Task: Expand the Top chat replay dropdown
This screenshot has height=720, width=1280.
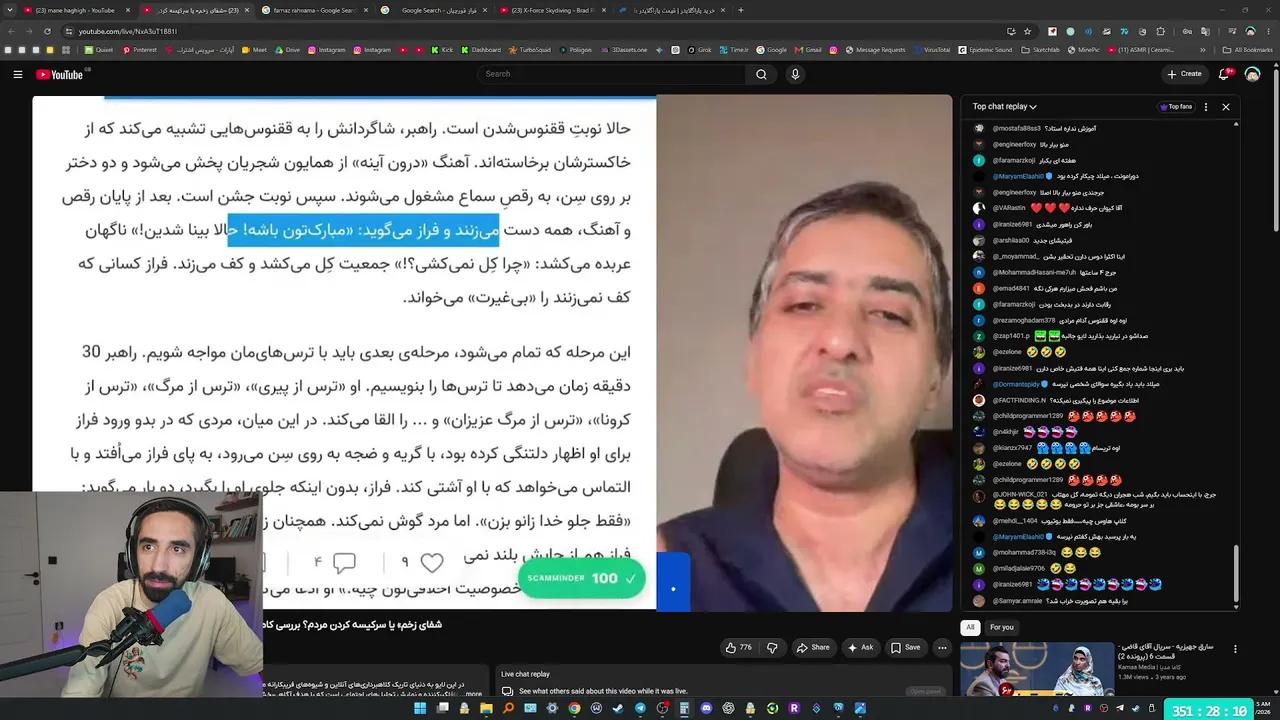Action: click(1004, 107)
